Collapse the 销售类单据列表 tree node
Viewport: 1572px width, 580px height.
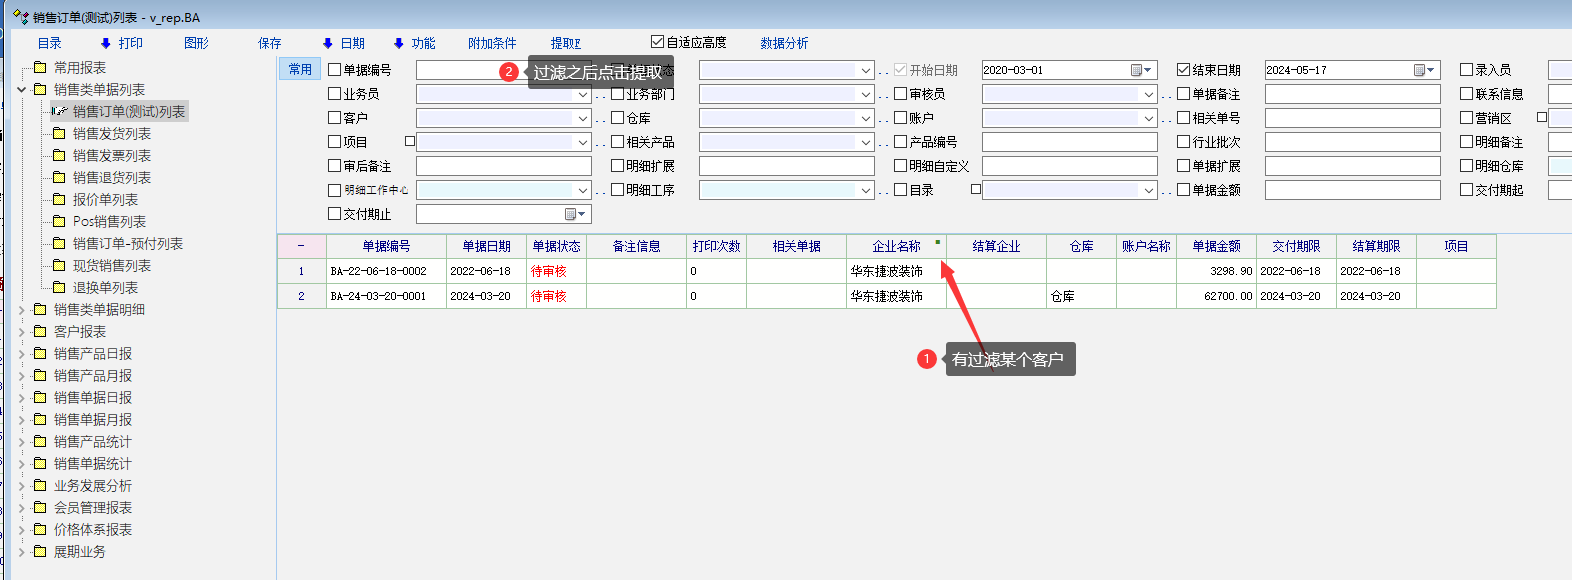click(21, 89)
